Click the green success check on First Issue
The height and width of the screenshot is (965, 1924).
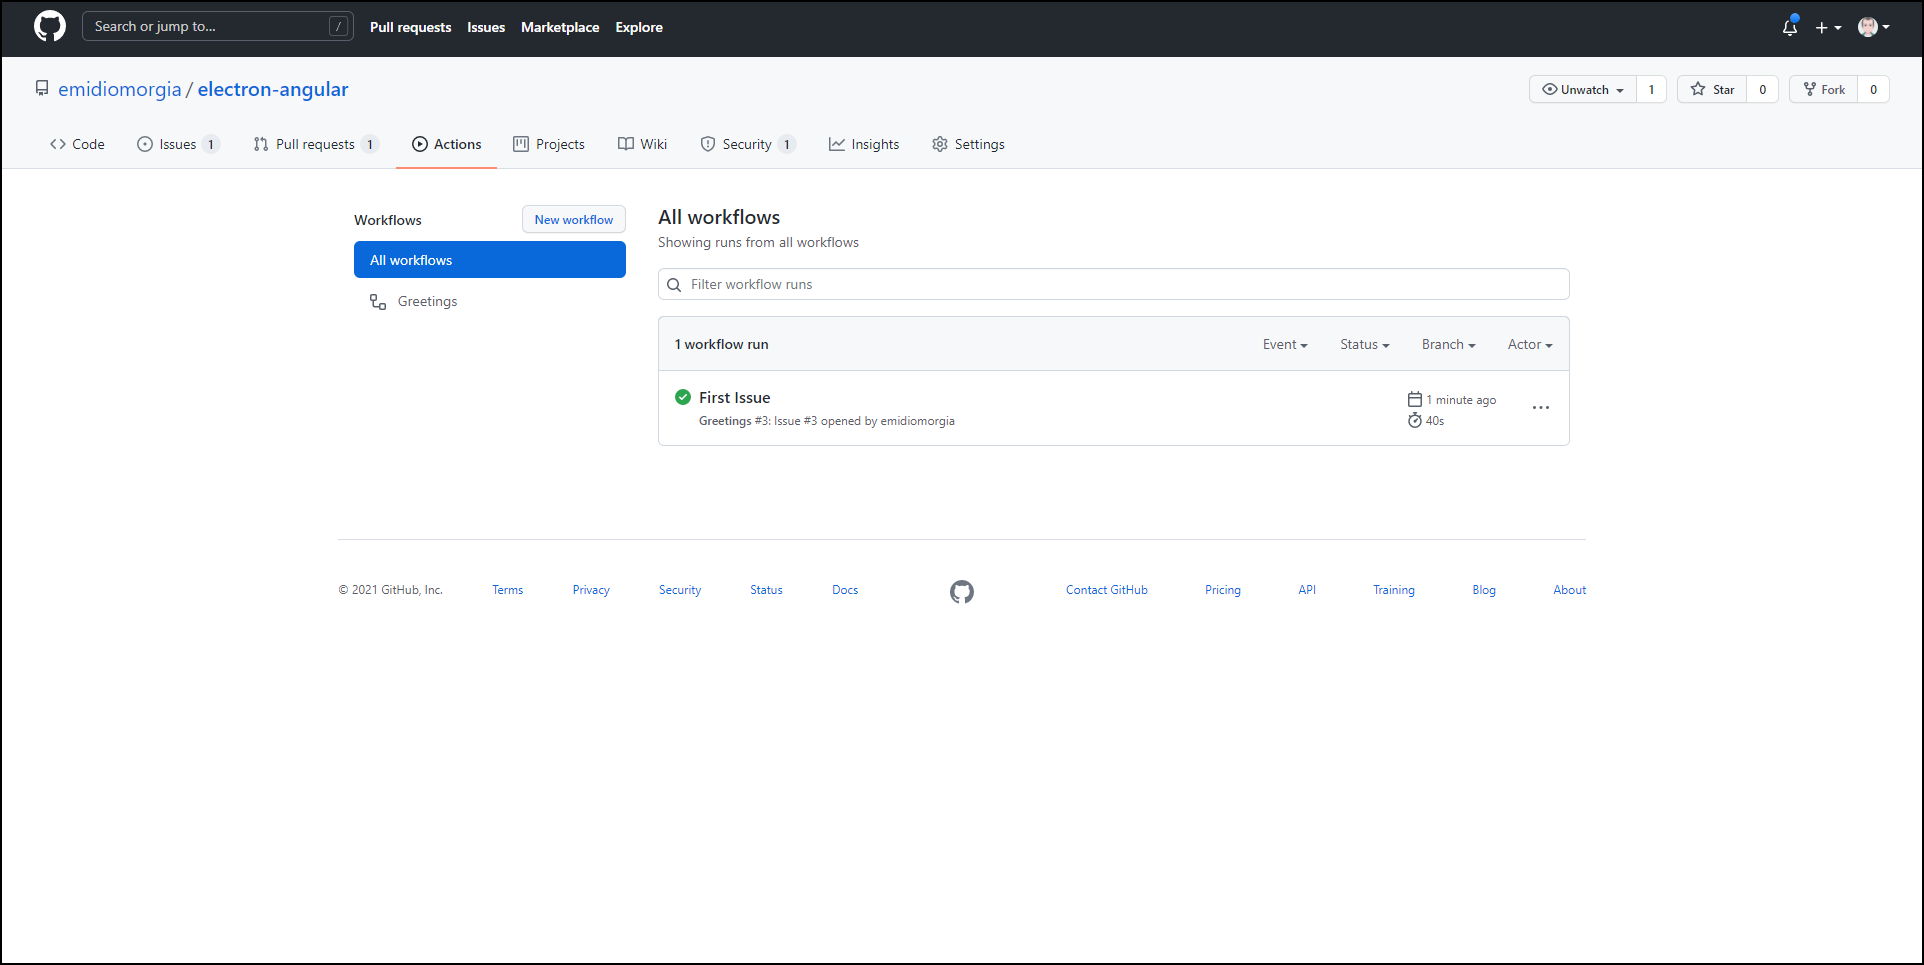[x=683, y=397]
